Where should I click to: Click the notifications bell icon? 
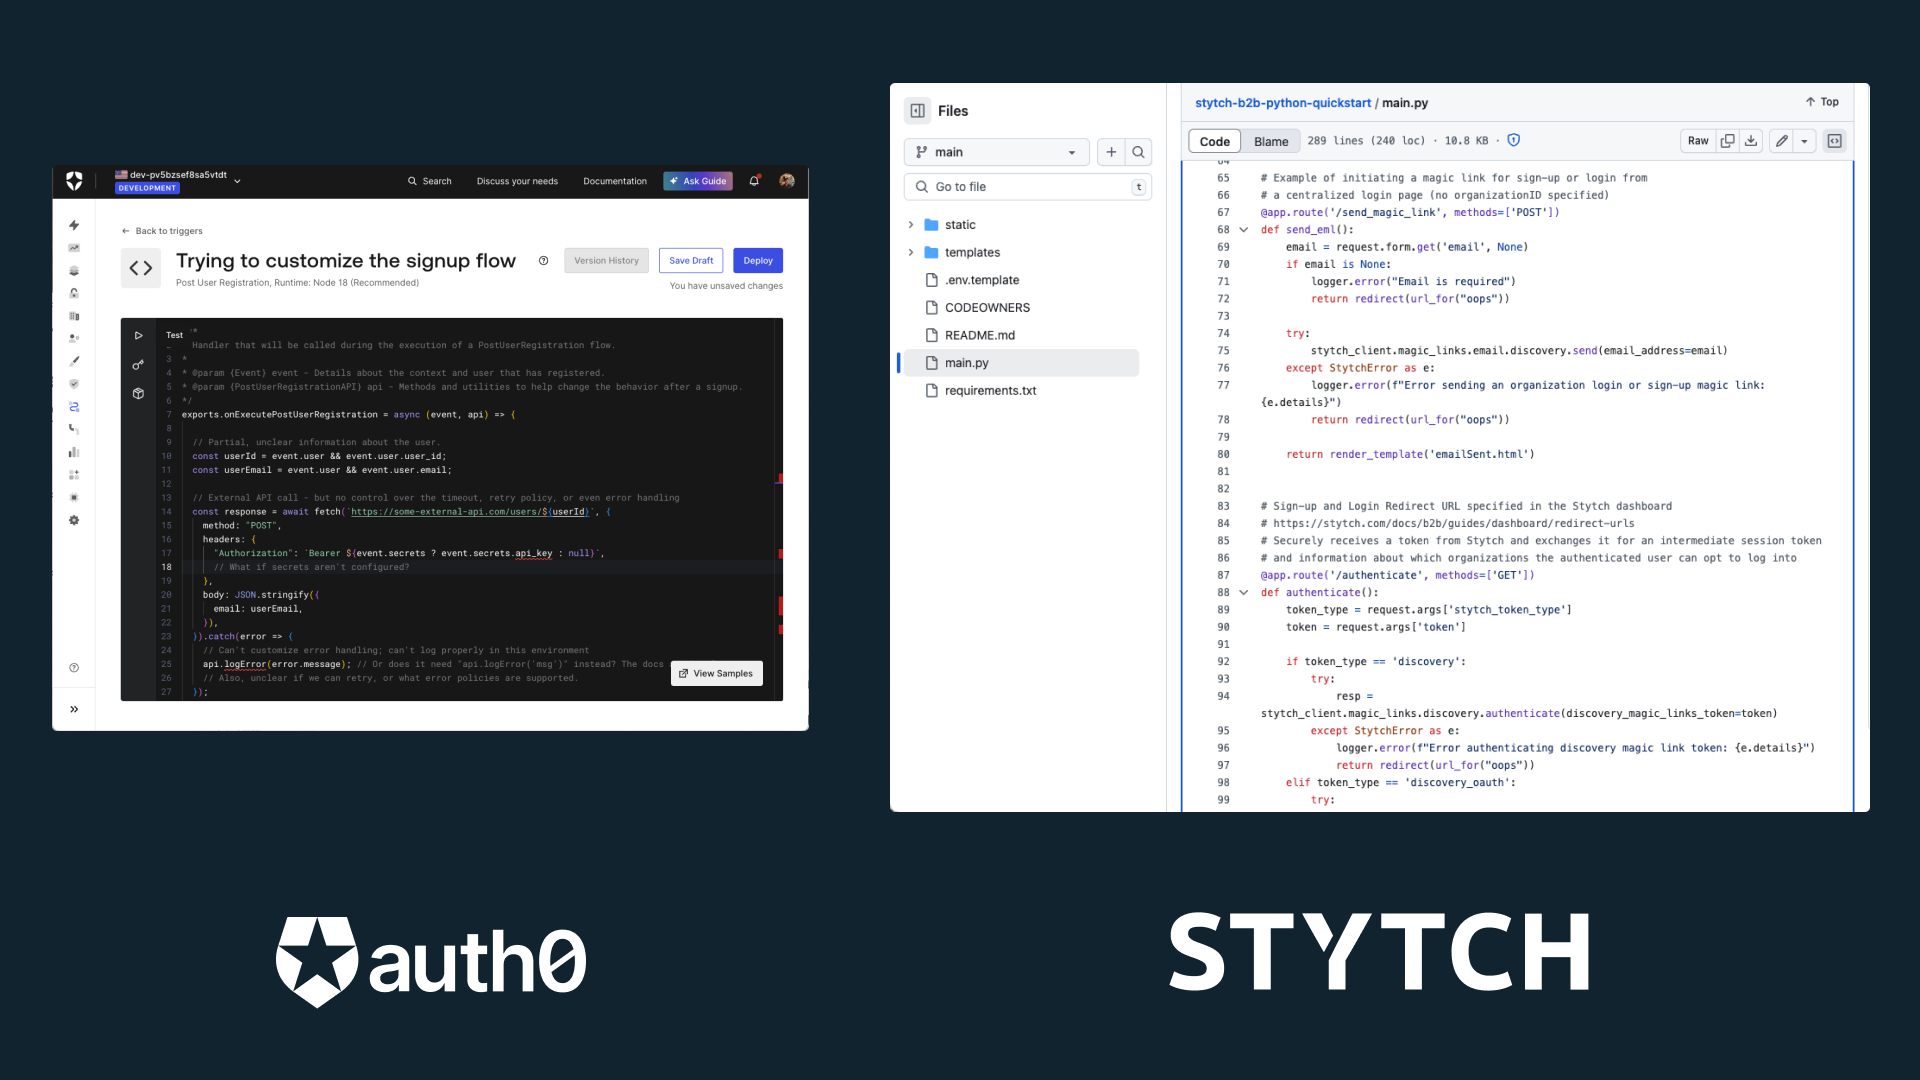[x=754, y=181]
